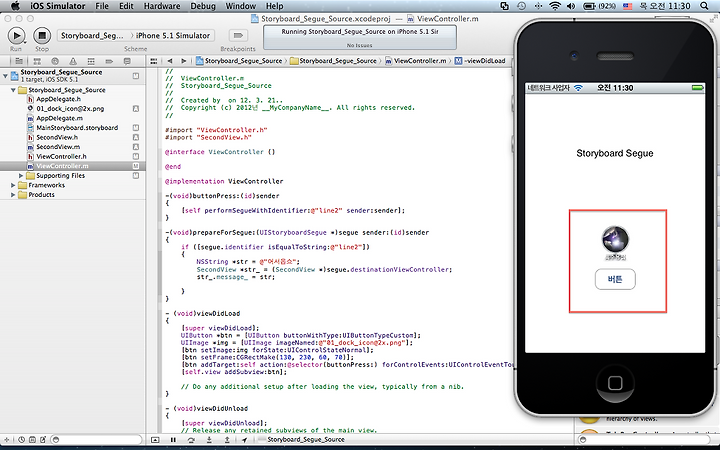Open the iOS Simulator app menu
The image size is (720, 450).
pos(58,6)
